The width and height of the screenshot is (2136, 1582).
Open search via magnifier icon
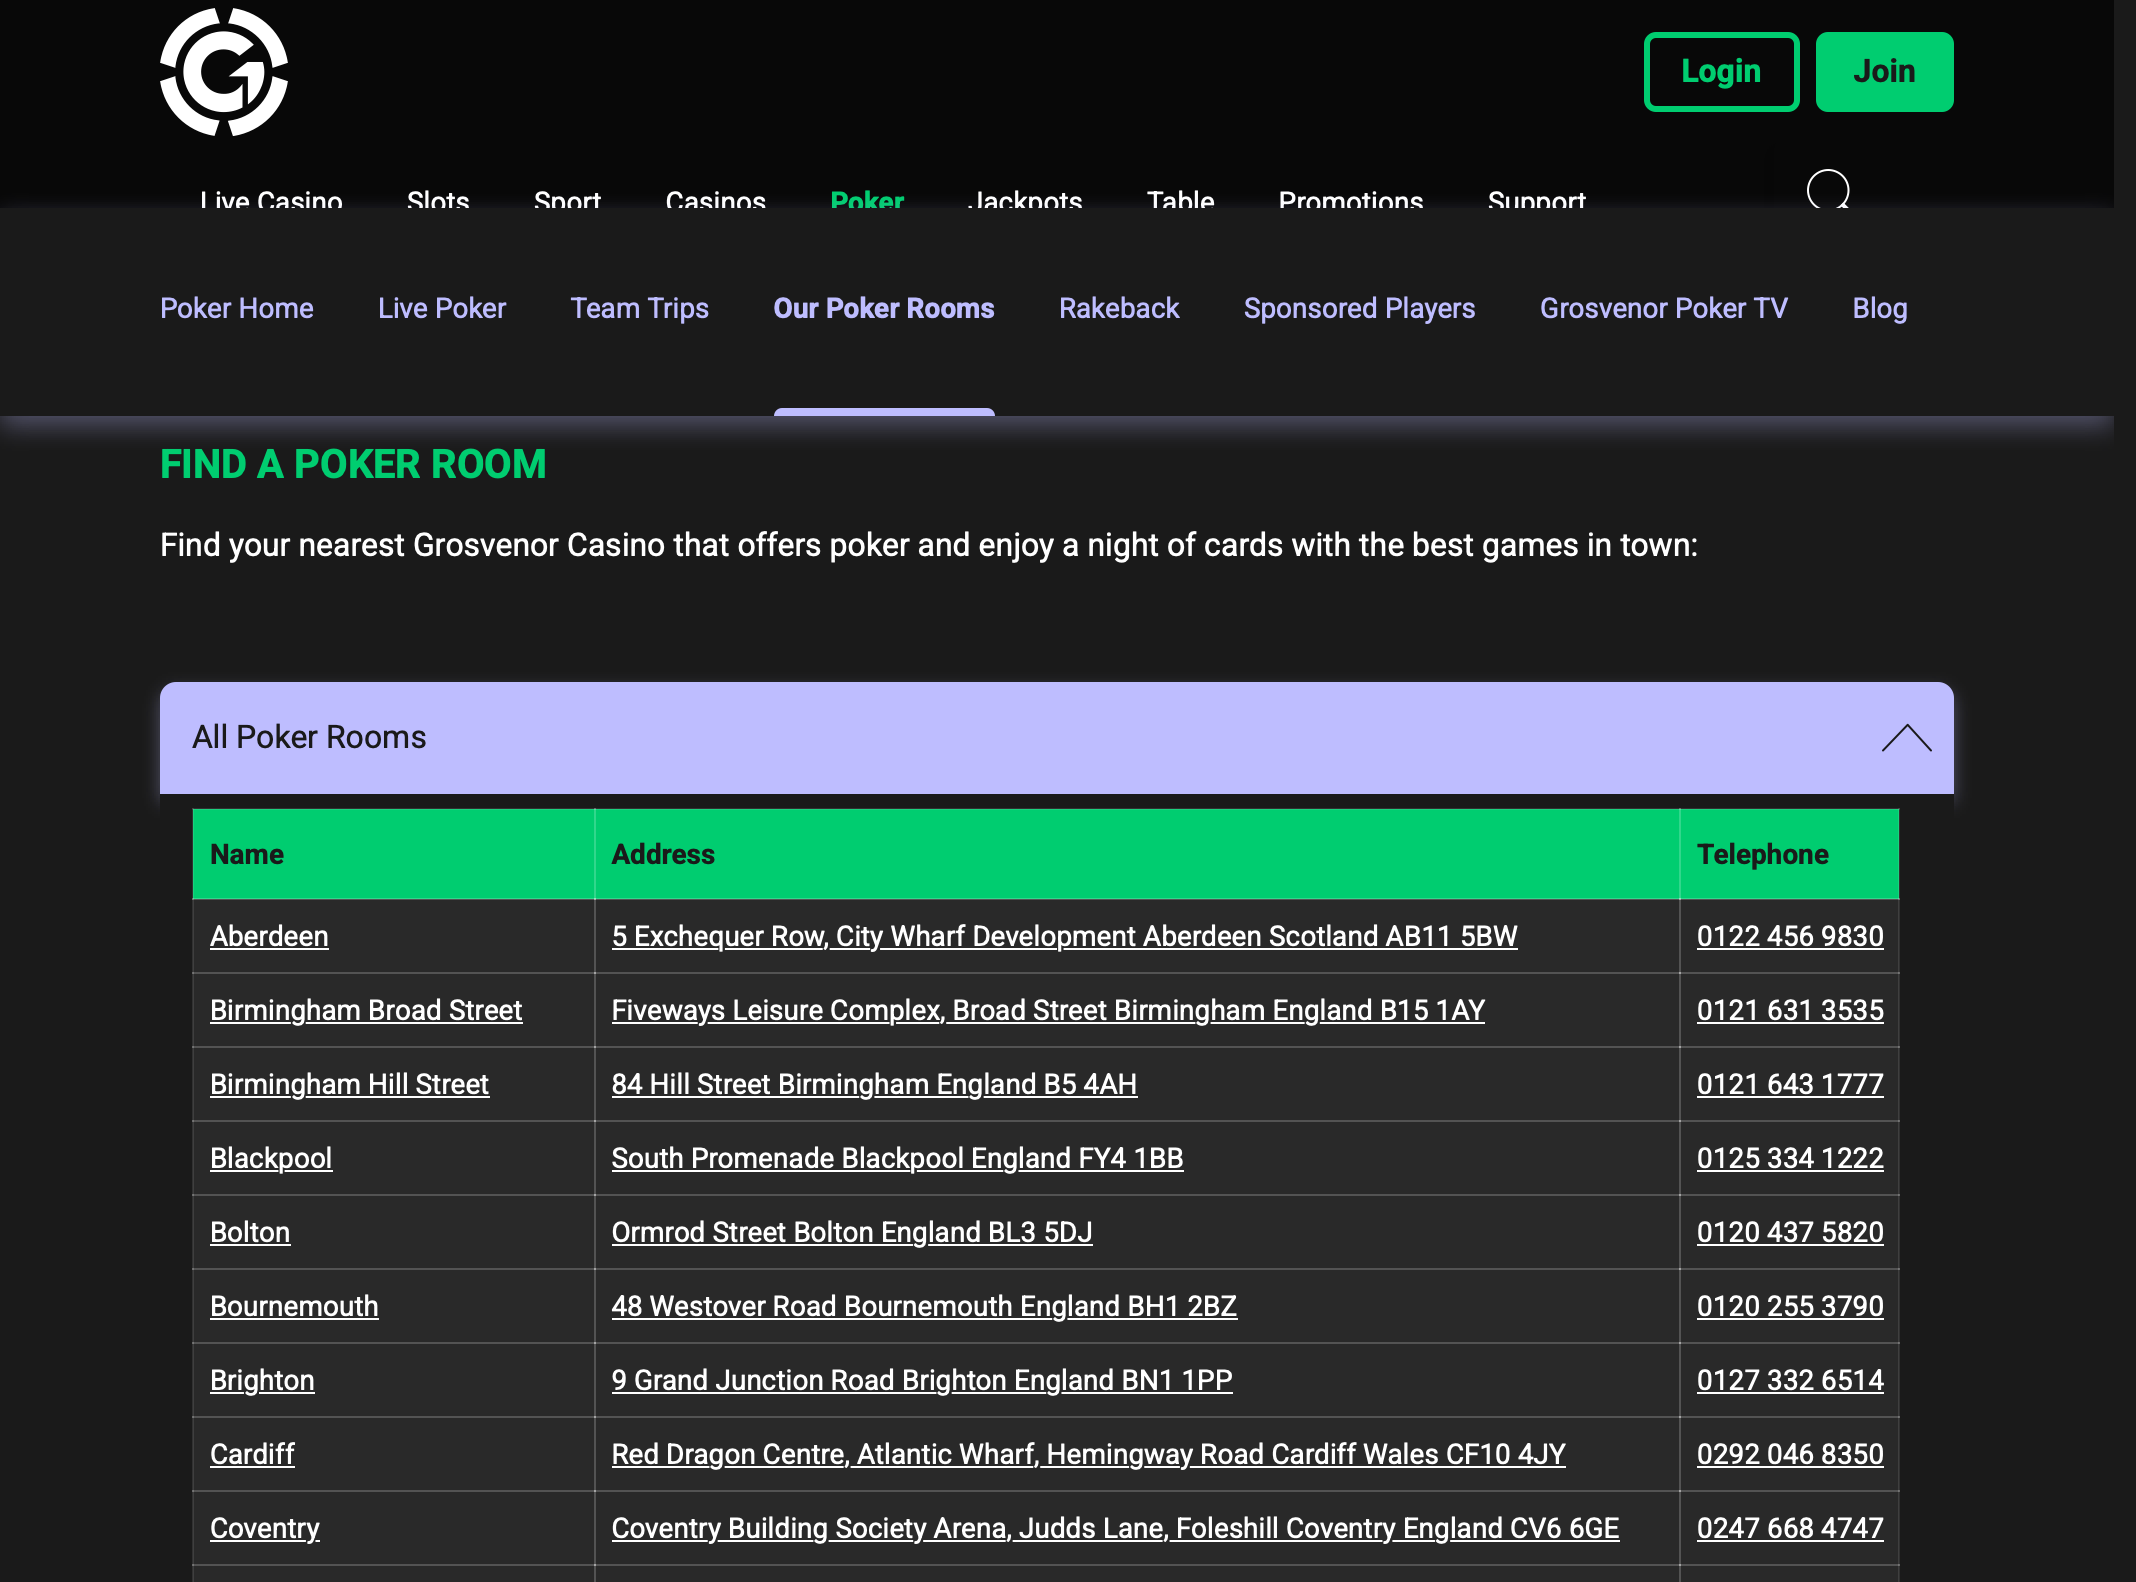[x=1828, y=189]
